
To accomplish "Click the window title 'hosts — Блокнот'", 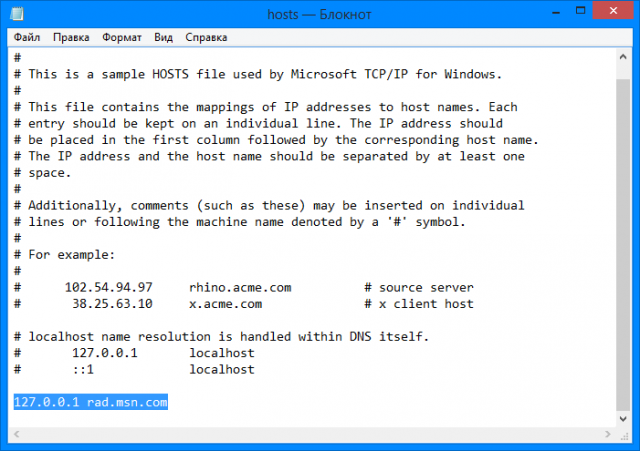I will click(x=319, y=14).
